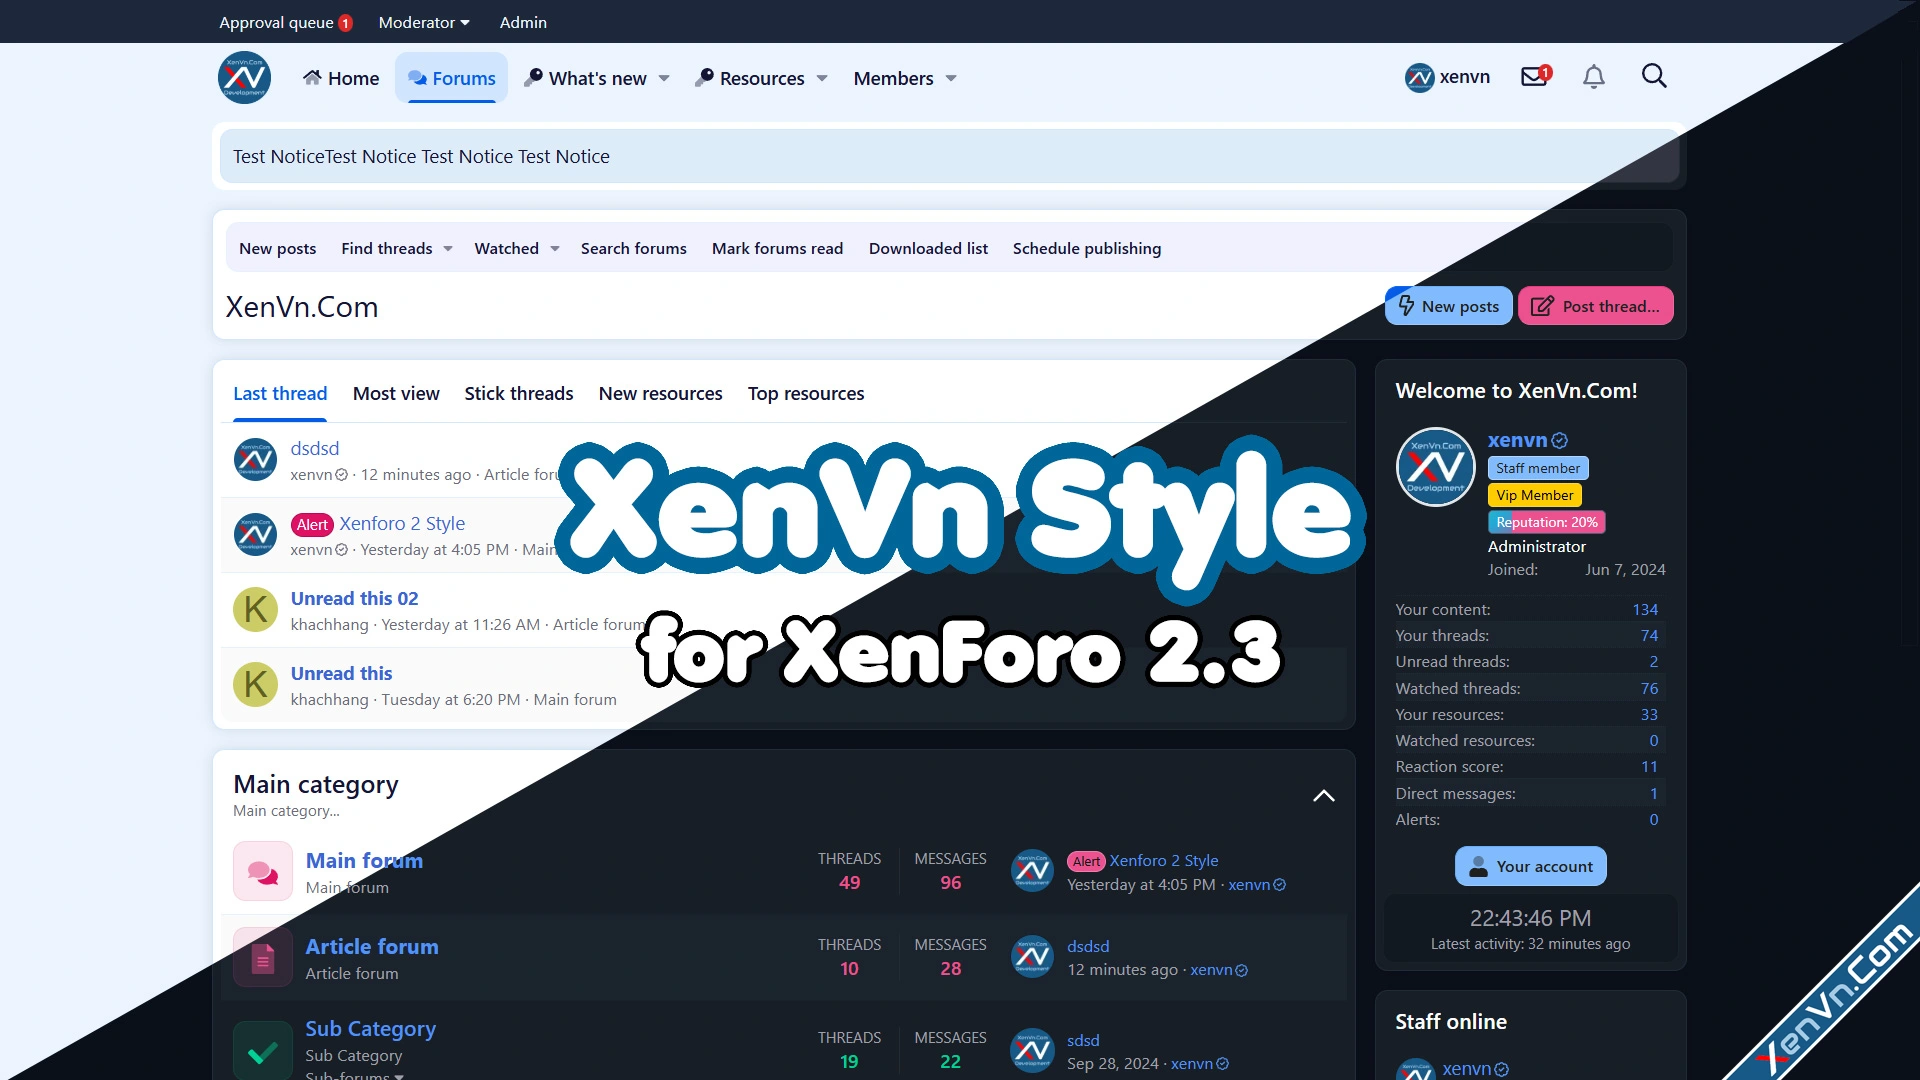Click xenvn's avatar in the welcome panel
Image resolution: width=1920 pixels, height=1080 pixels.
[x=1435, y=466]
